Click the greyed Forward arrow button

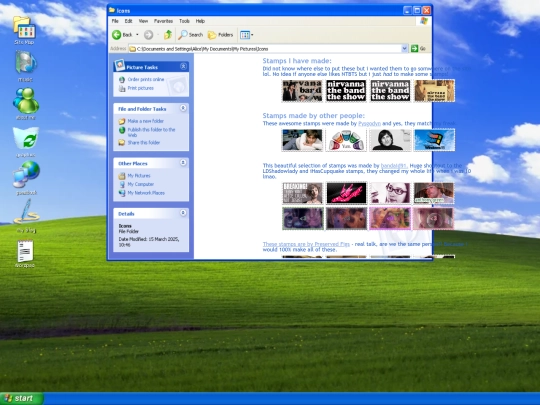(x=148, y=34)
